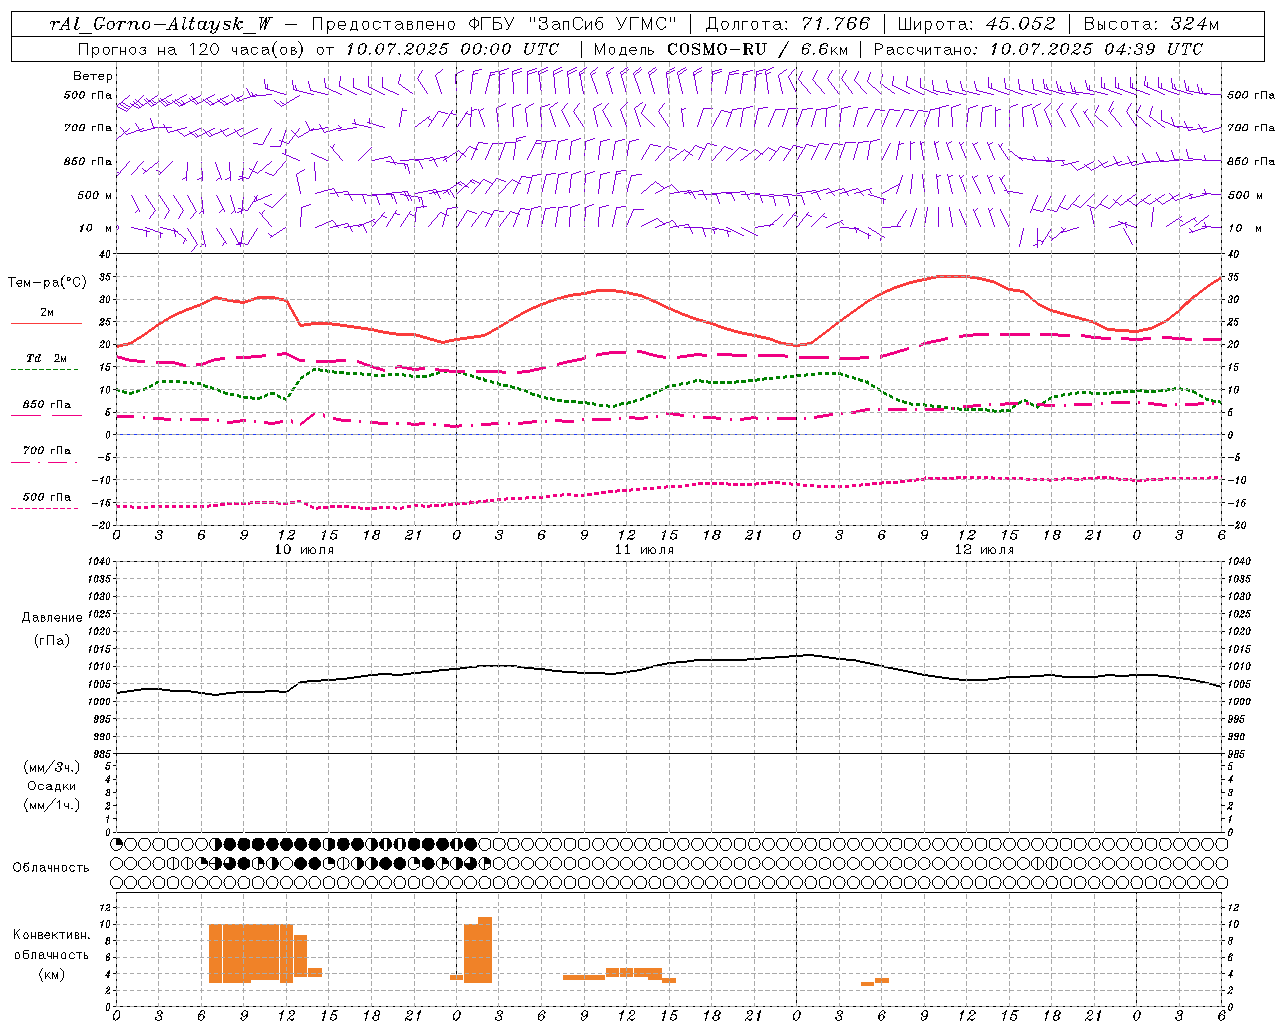The width and height of the screenshot is (1280, 1024).
Task: Click the tall orange convective bar near midnight 11 июля
Action: coord(478,950)
